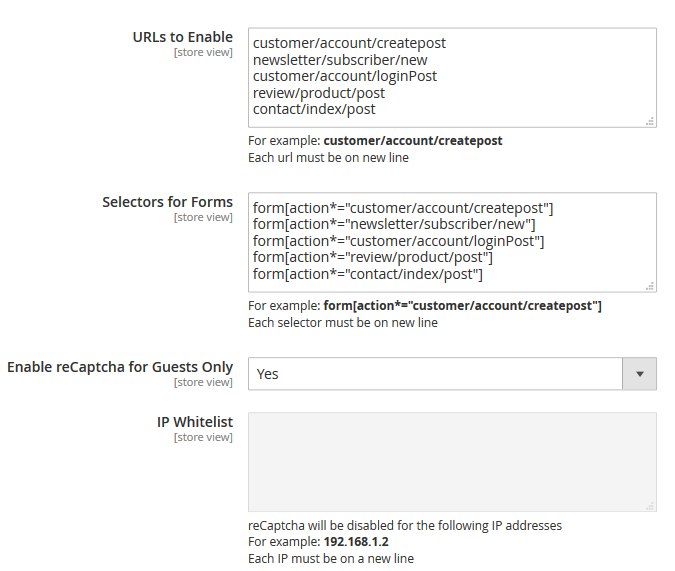The width and height of the screenshot is (675, 571).
Task: Click the form[action*="review/product/post"] selector line
Action: [x=373, y=258]
